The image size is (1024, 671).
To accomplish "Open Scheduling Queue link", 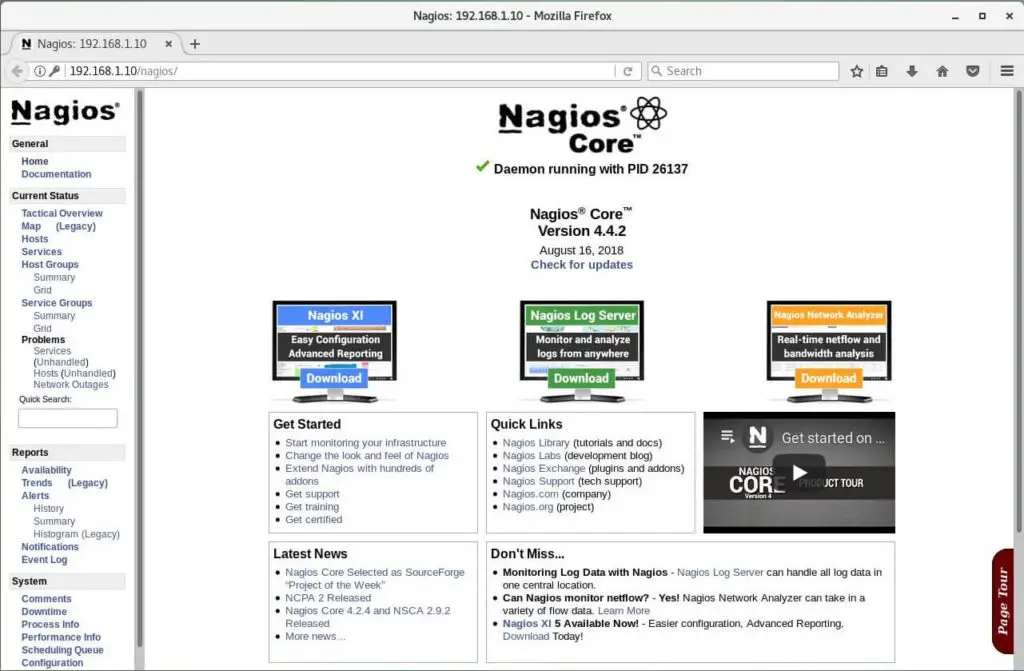I will click(62, 650).
